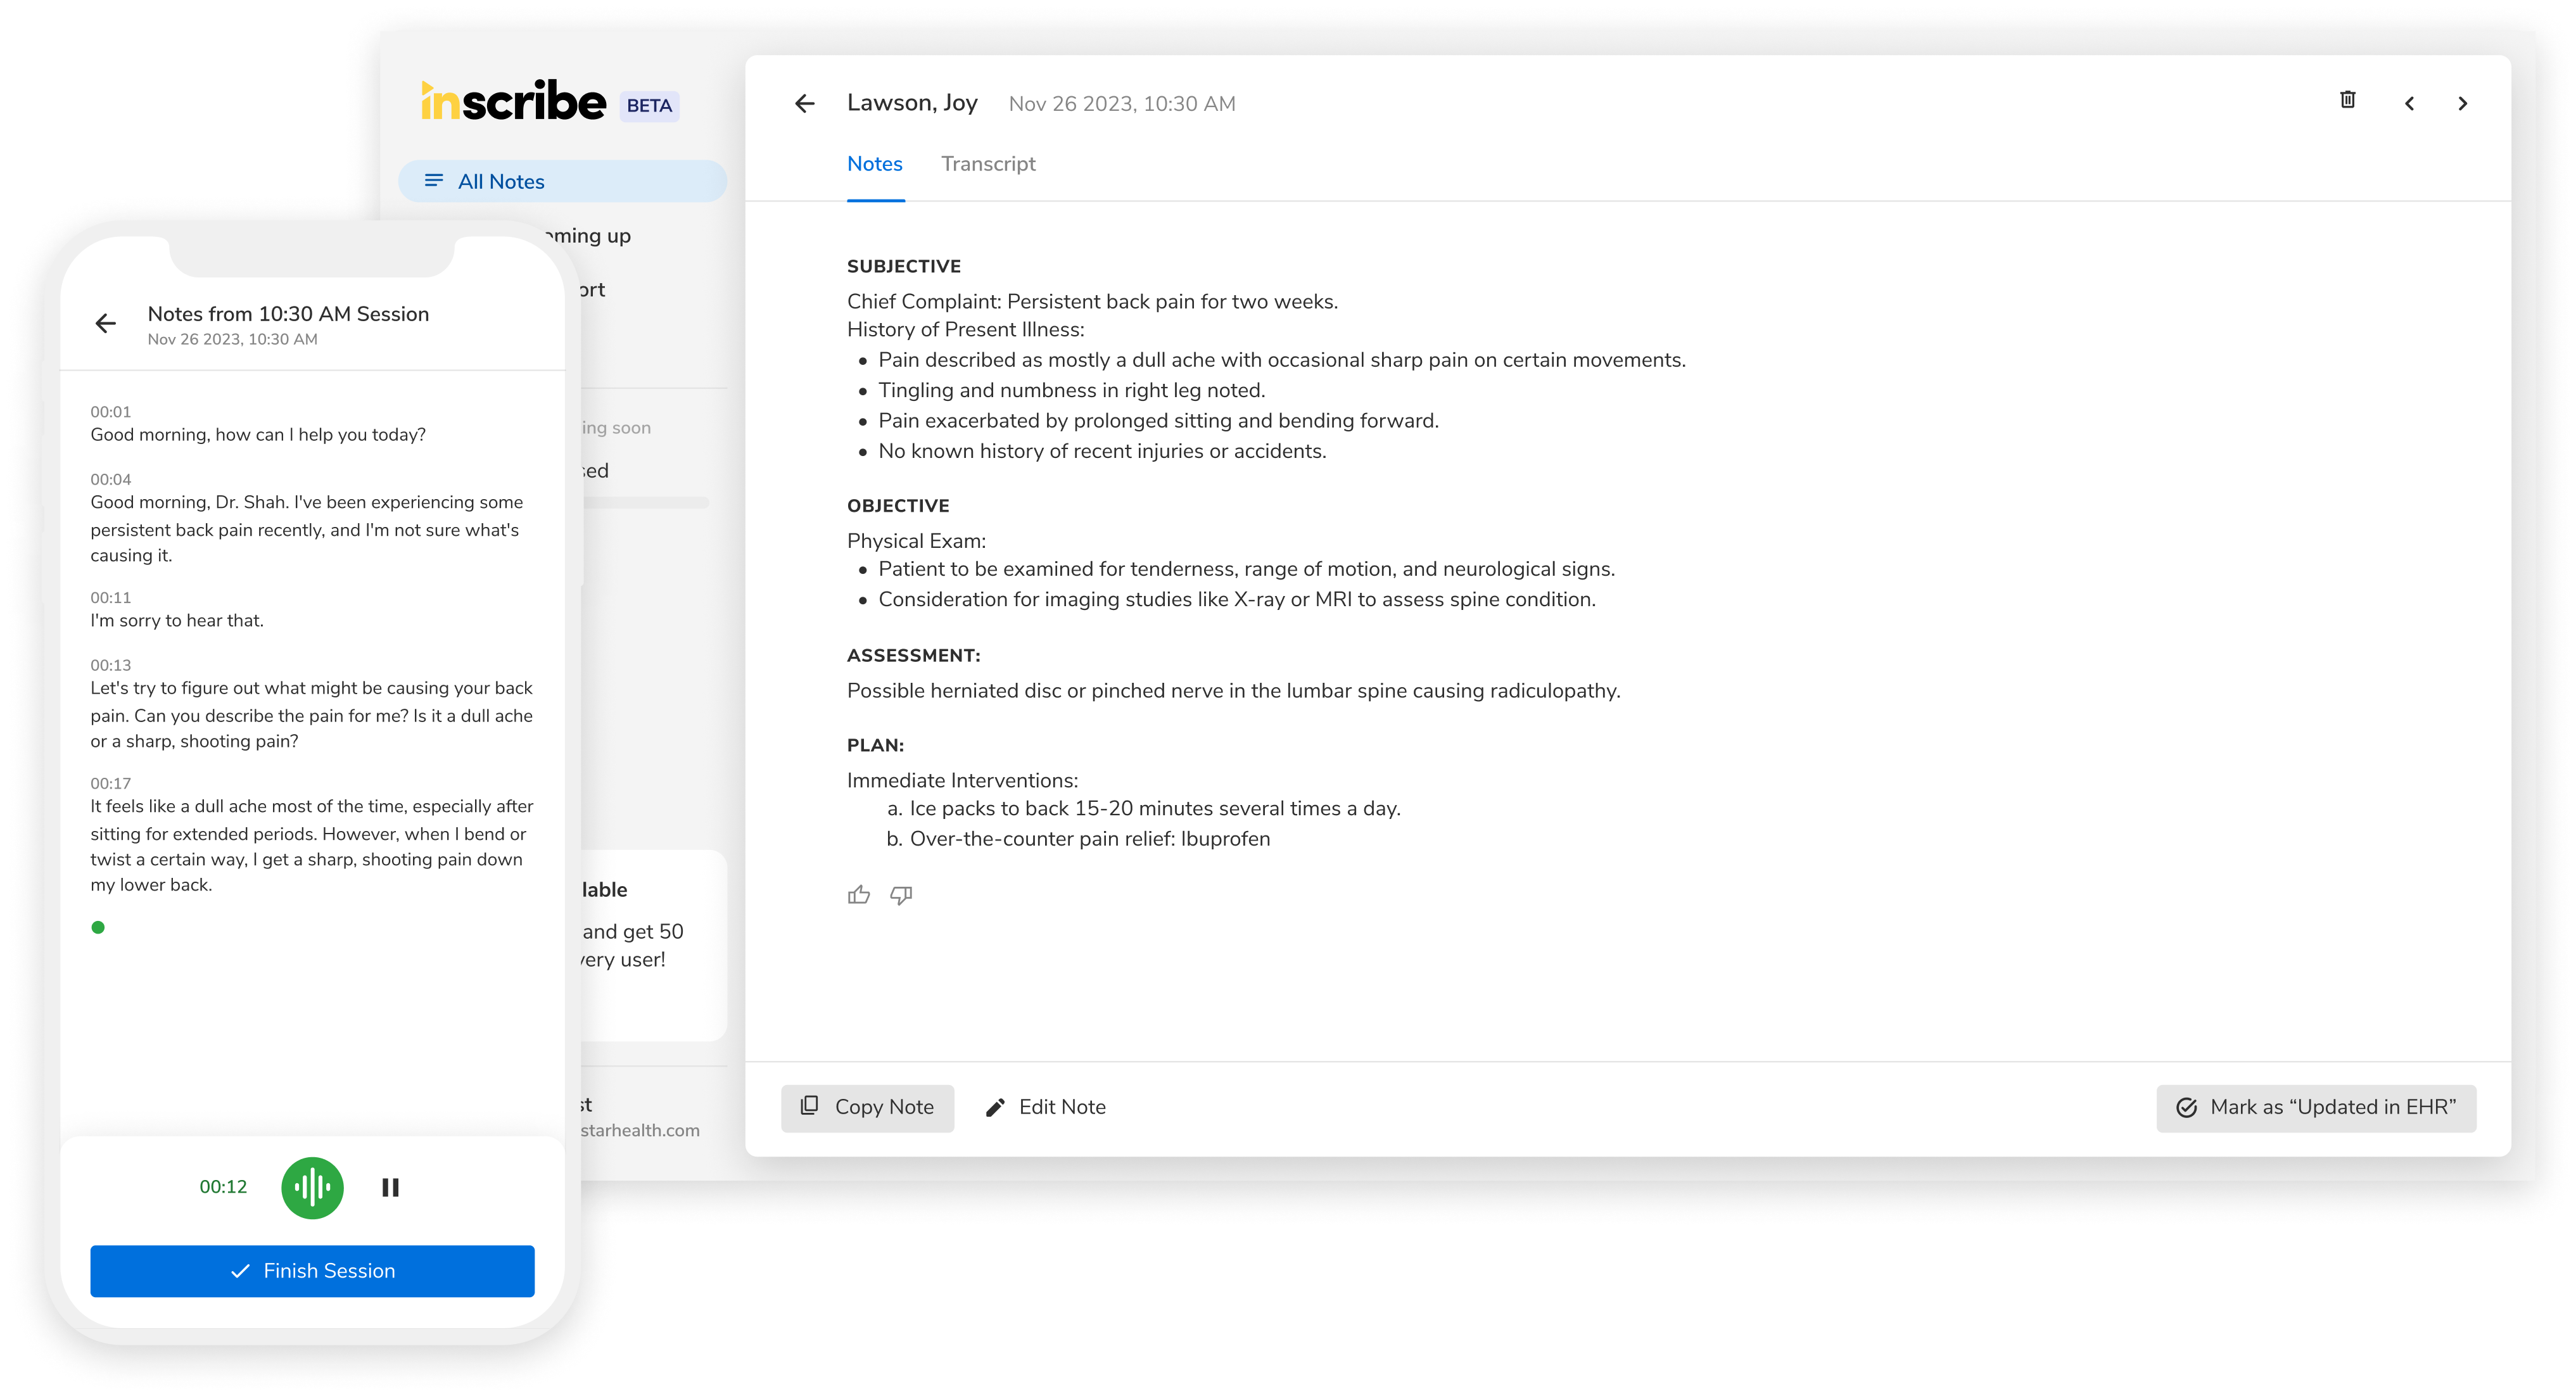
Task: Click 00:13 transcript timestamp
Action: pos(110,666)
